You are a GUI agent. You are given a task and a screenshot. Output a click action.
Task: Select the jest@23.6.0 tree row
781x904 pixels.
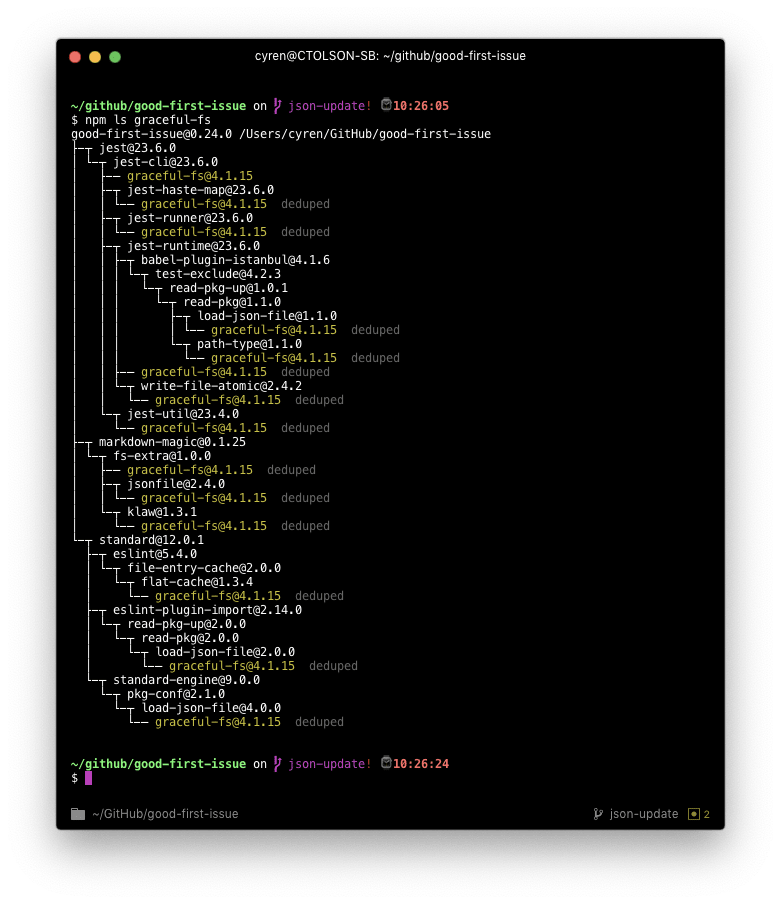[137, 148]
